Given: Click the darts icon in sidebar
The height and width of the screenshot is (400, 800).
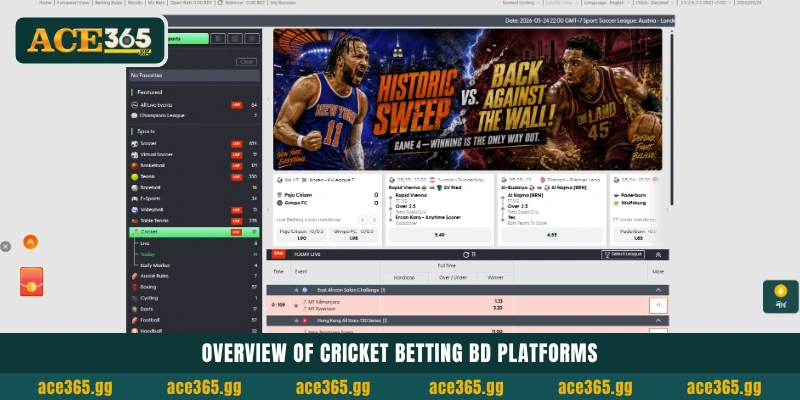Looking at the screenshot, I should coord(135,309).
